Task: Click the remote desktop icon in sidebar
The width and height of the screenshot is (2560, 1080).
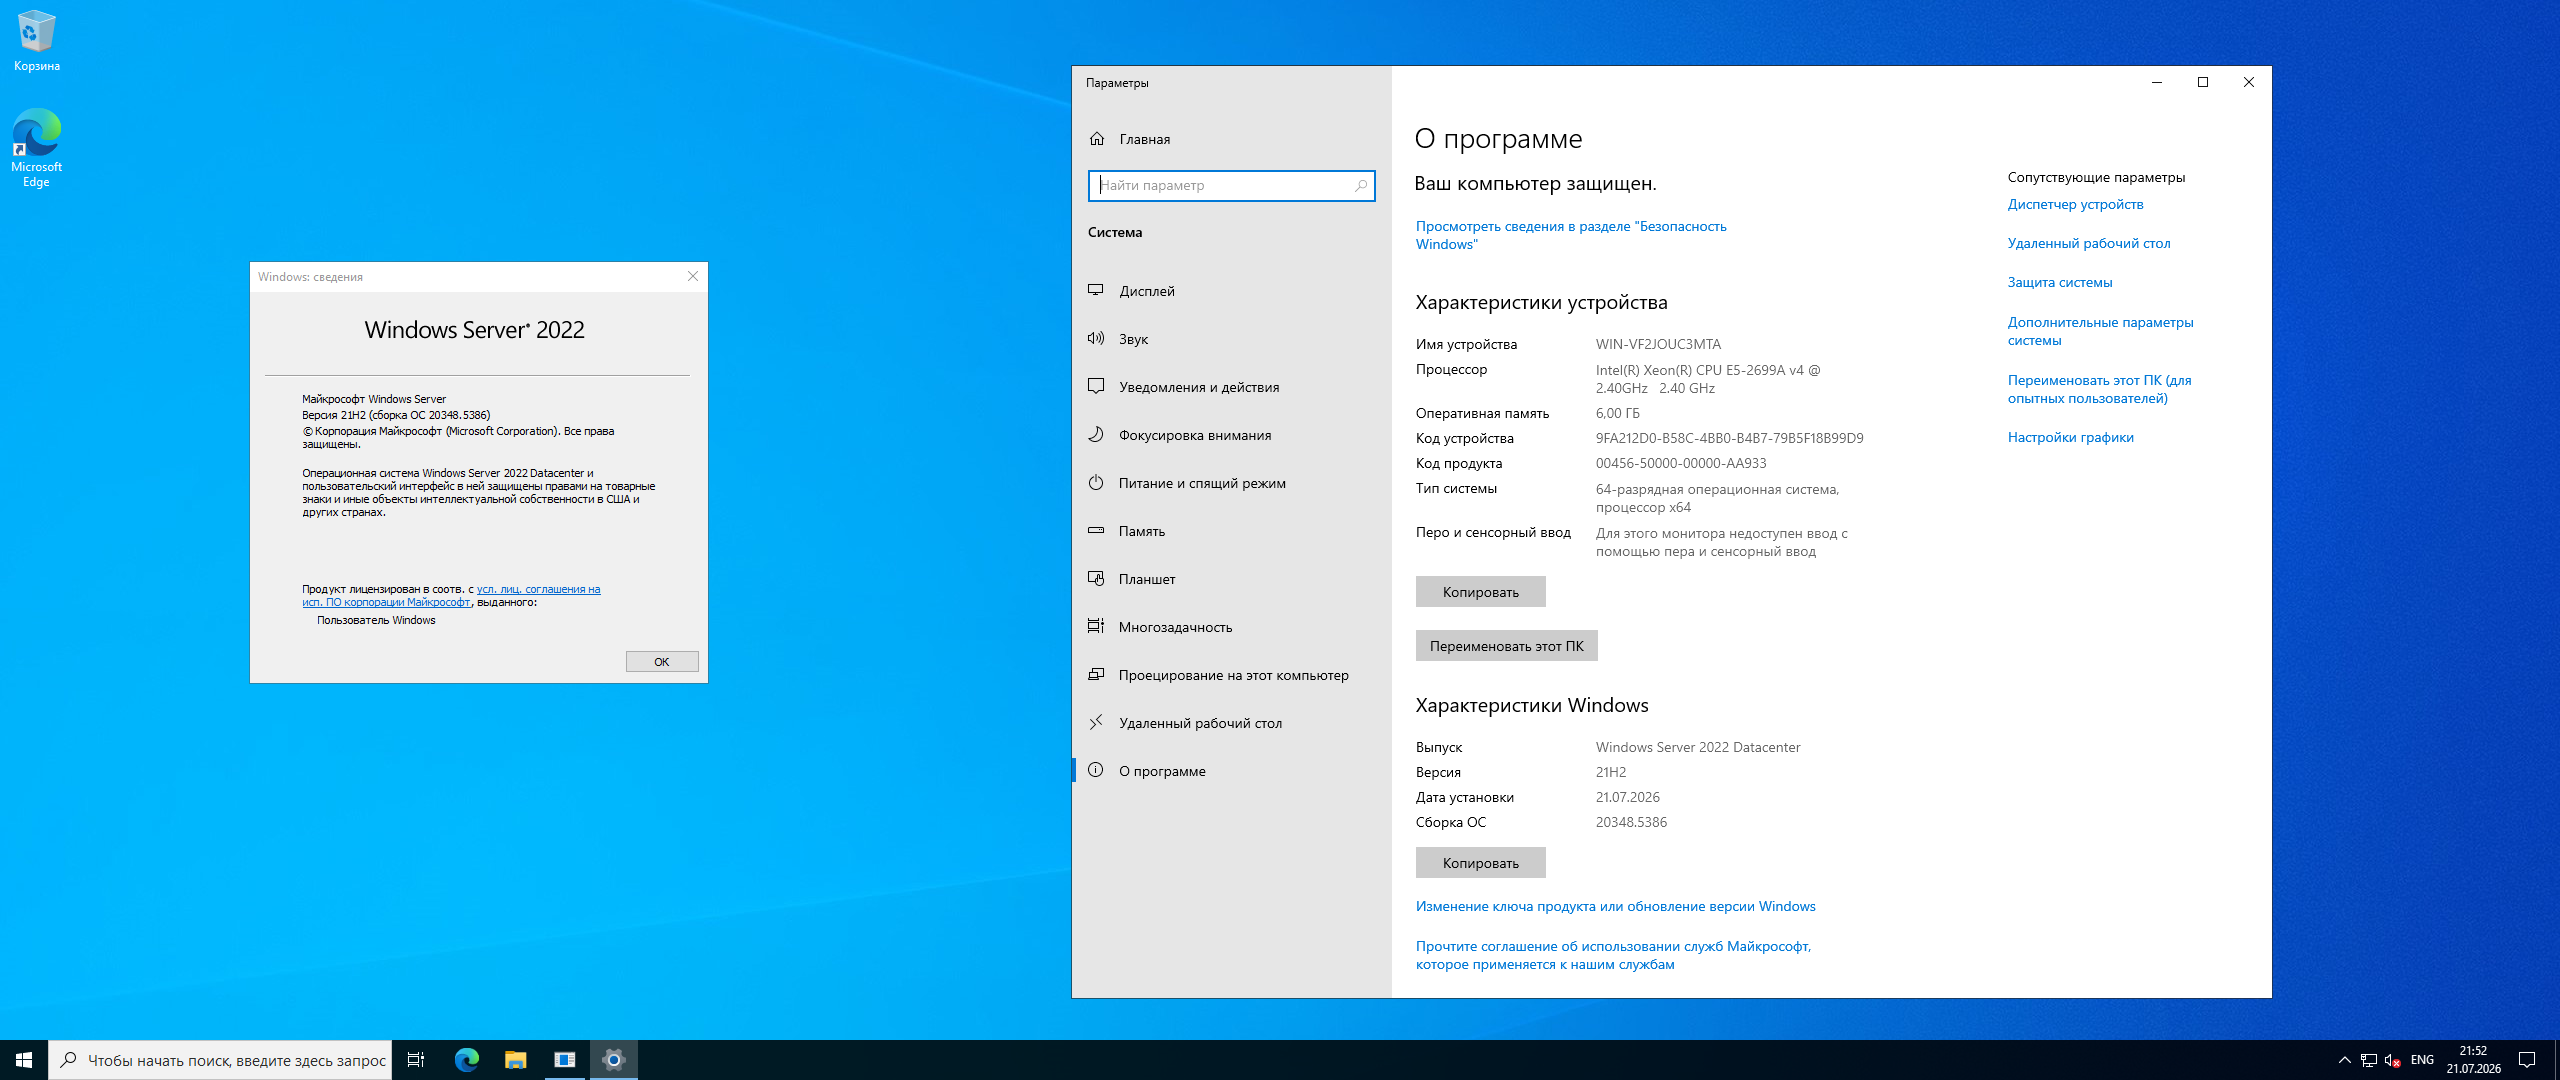Action: 1096,723
